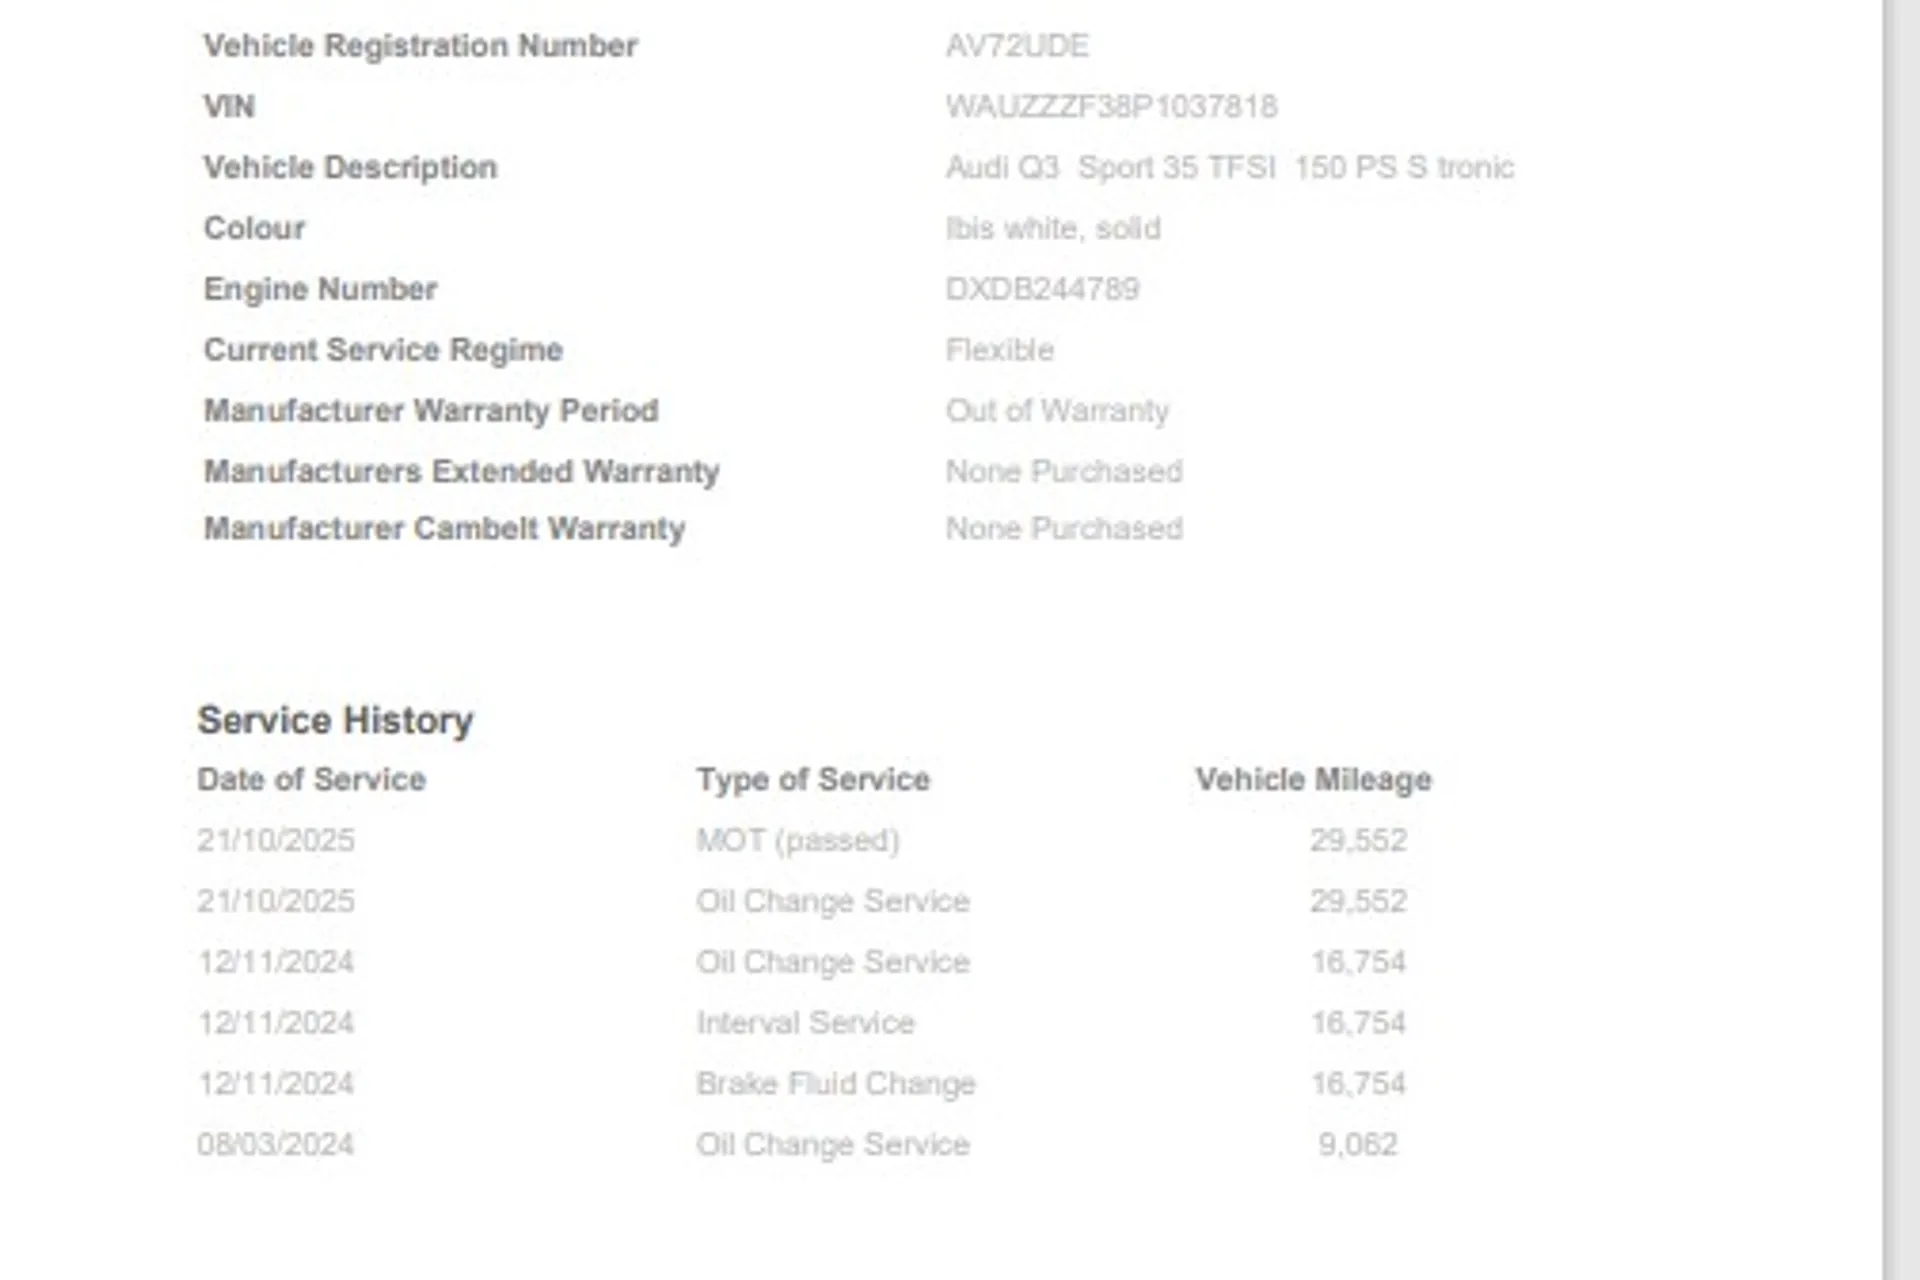Click the Interval Service entry
This screenshot has width=1920, height=1280.
click(x=805, y=1023)
